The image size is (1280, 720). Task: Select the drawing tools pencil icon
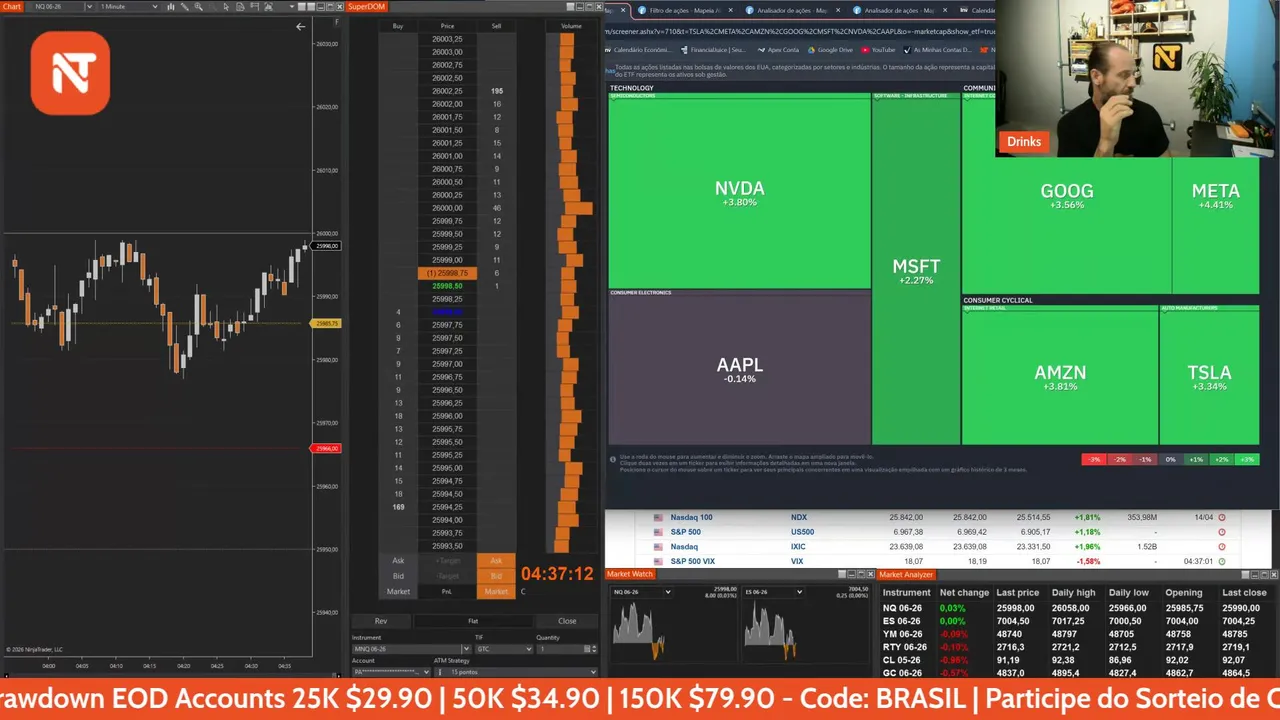click(x=184, y=7)
